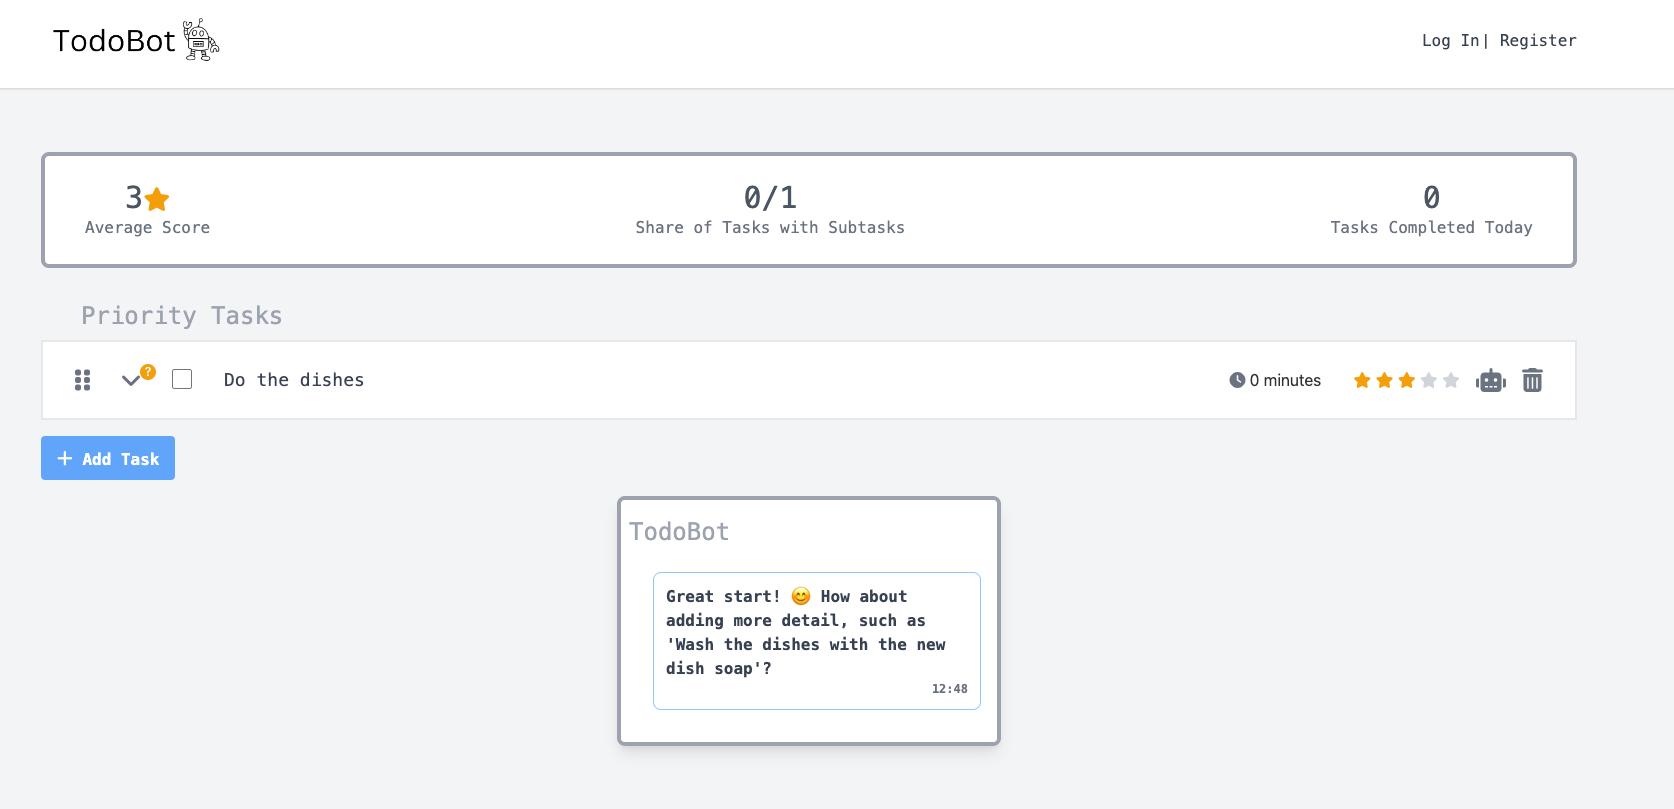The image size is (1674, 809).
Task: Click the TodoBot robot logo icon
Action: pos(201,40)
